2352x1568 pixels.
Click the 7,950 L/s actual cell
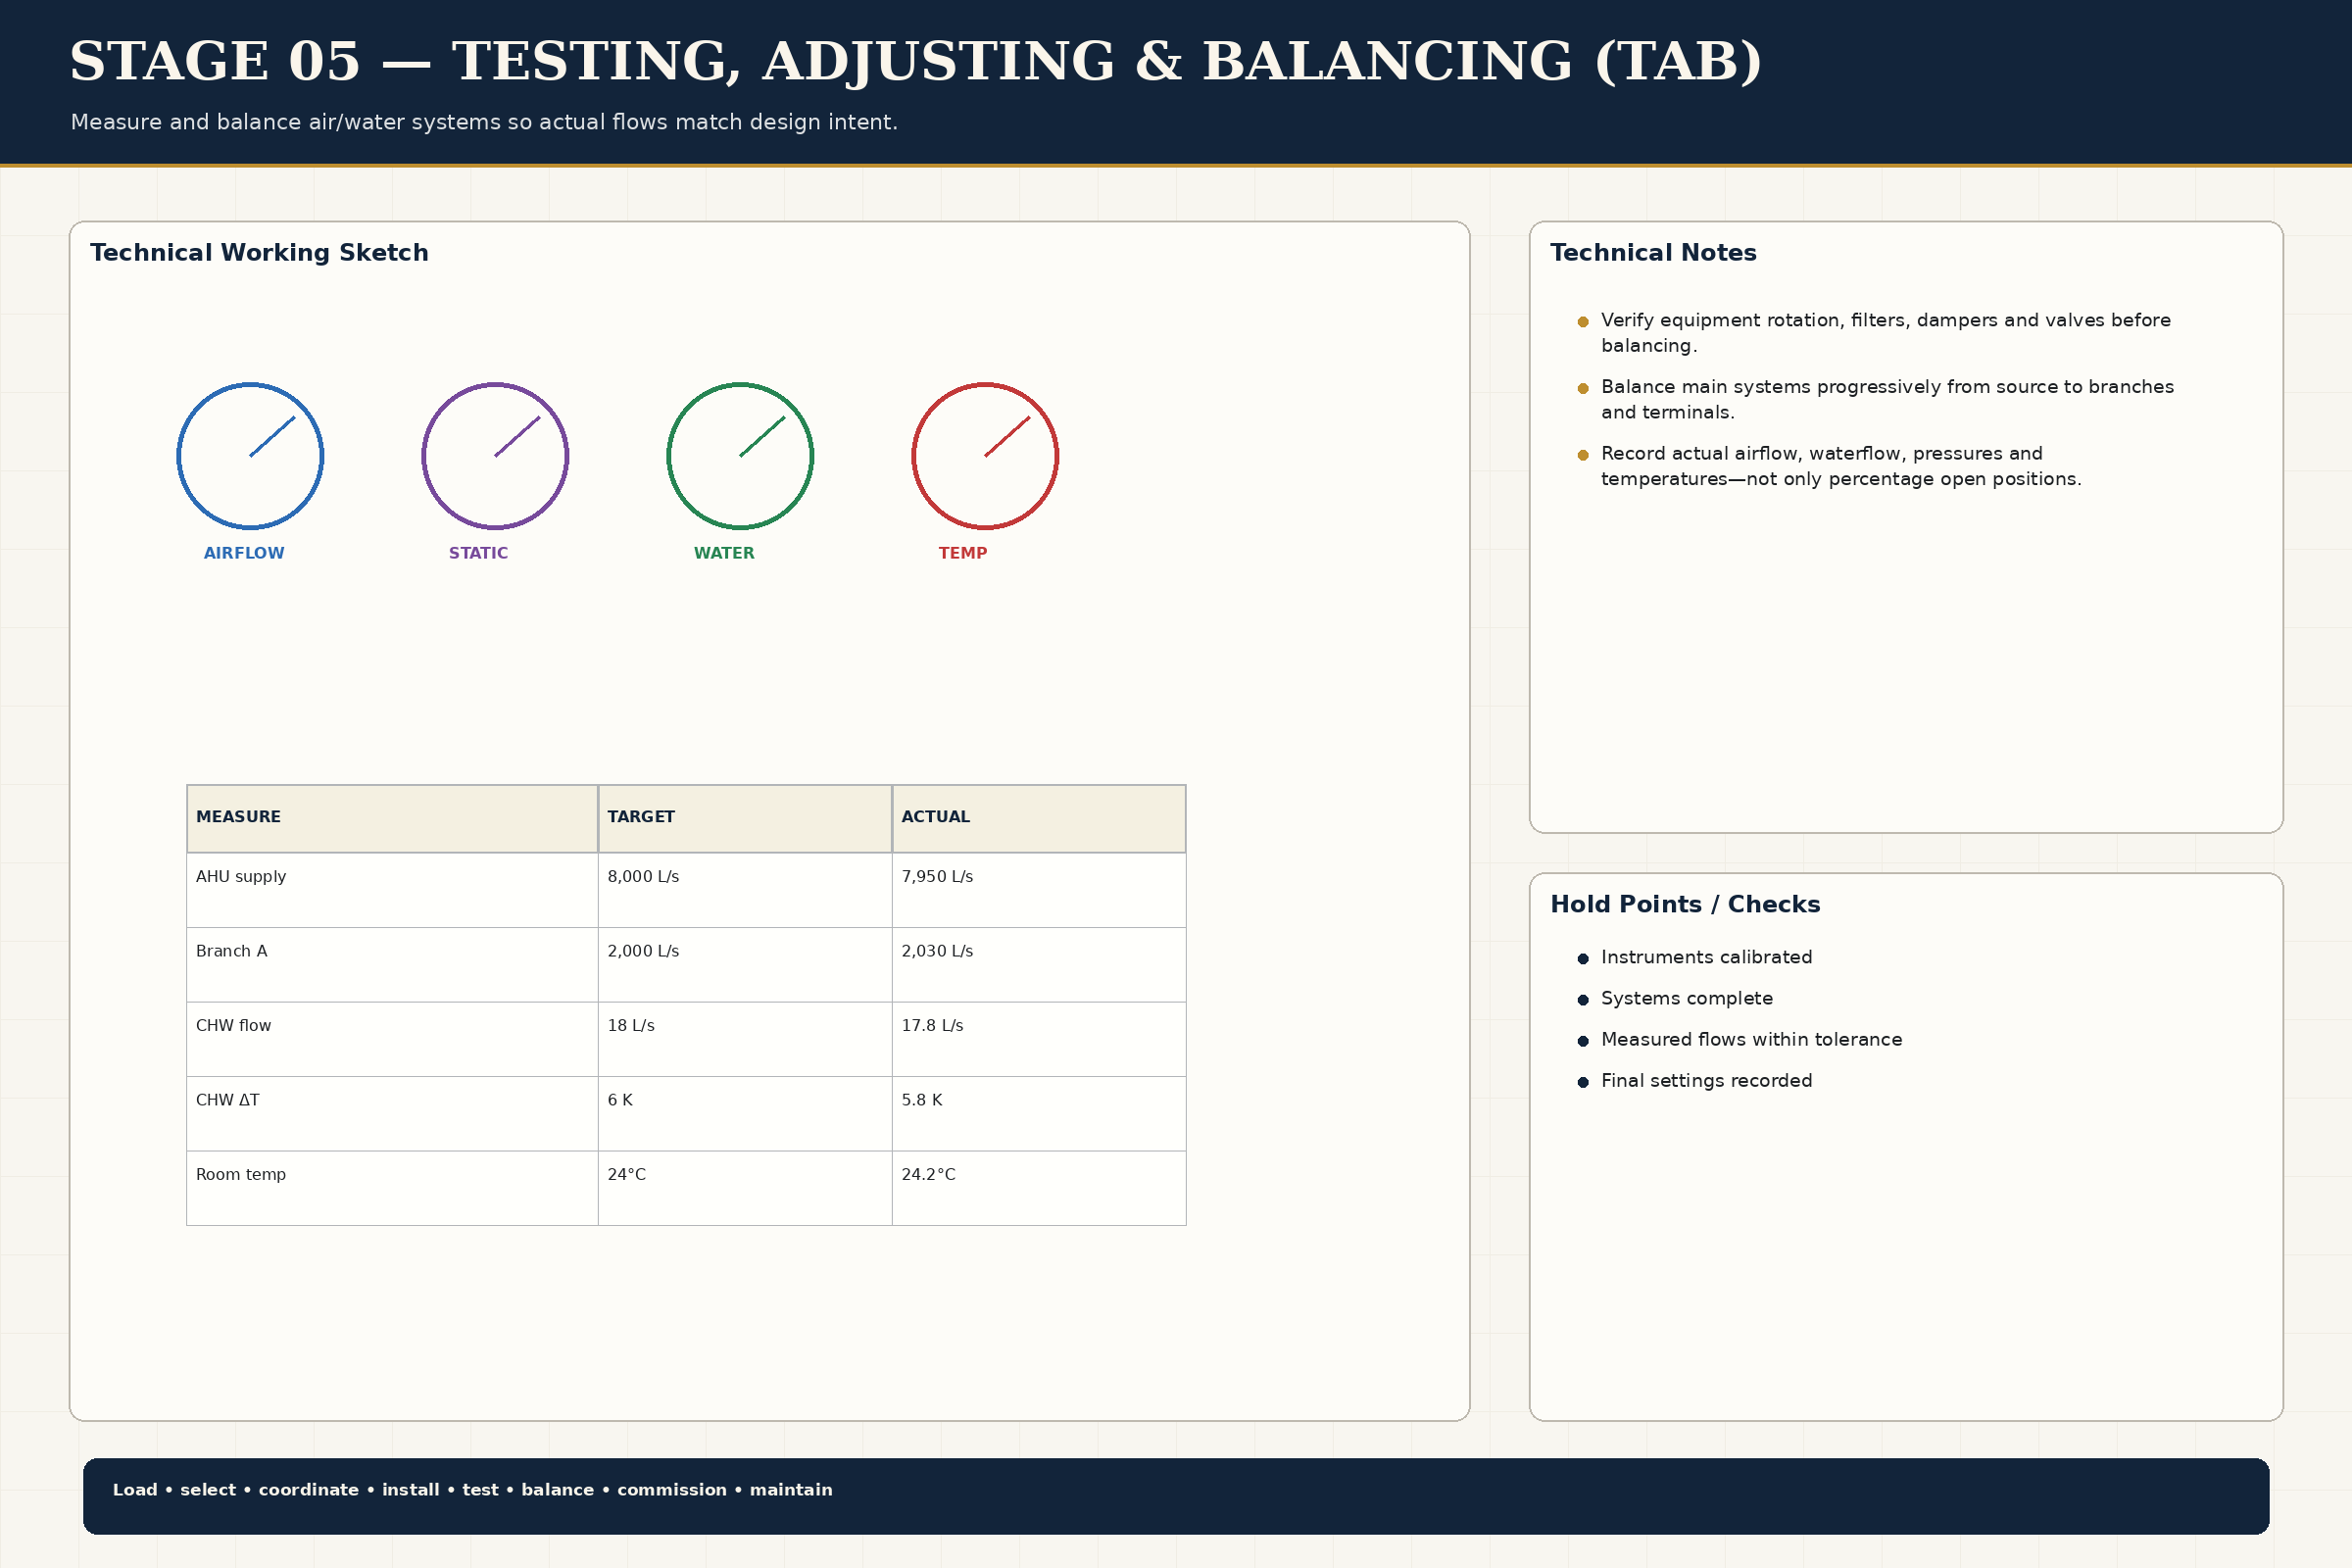1039,890
